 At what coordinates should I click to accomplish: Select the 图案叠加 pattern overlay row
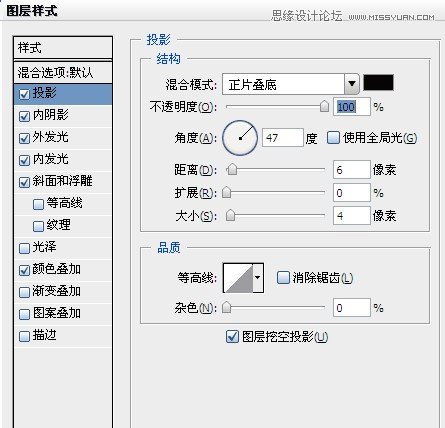click(63, 314)
